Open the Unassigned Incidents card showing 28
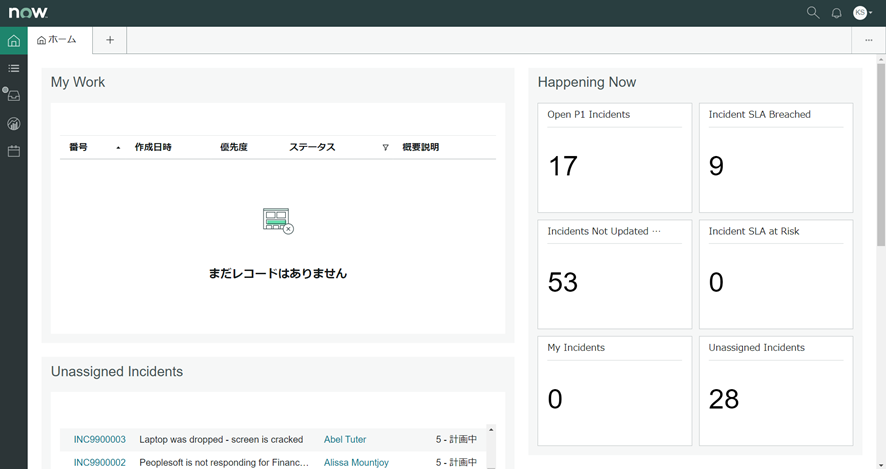Image resolution: width=886 pixels, height=469 pixels. 776,391
